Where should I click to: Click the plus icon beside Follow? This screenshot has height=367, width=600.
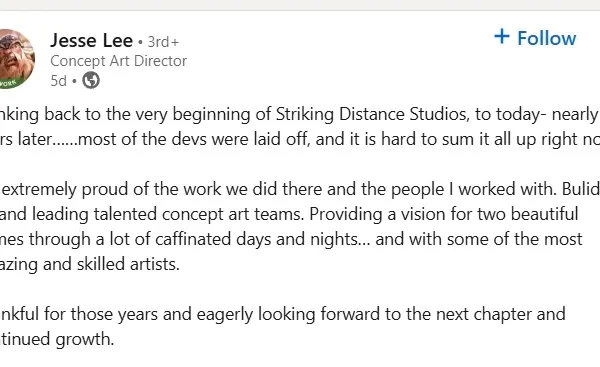pos(502,37)
